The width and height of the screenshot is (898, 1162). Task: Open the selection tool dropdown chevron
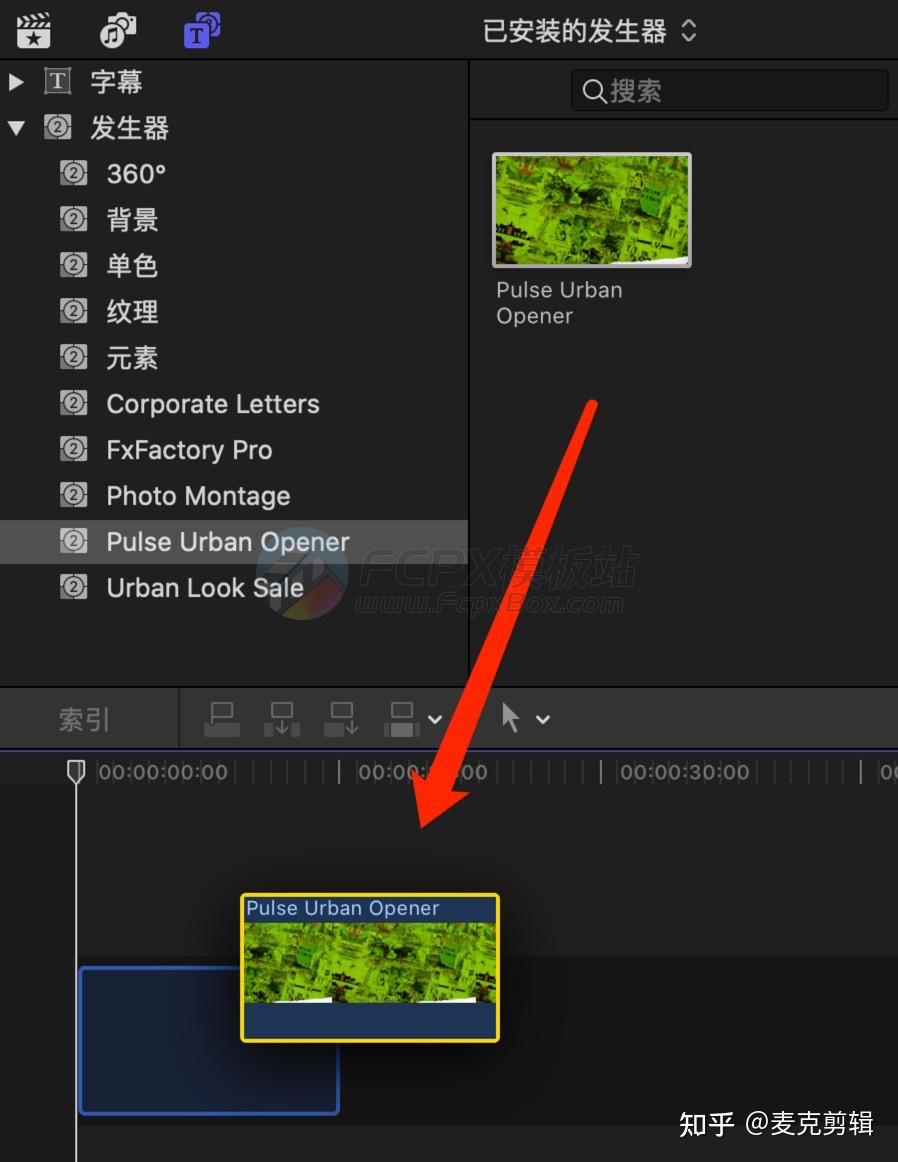543,721
